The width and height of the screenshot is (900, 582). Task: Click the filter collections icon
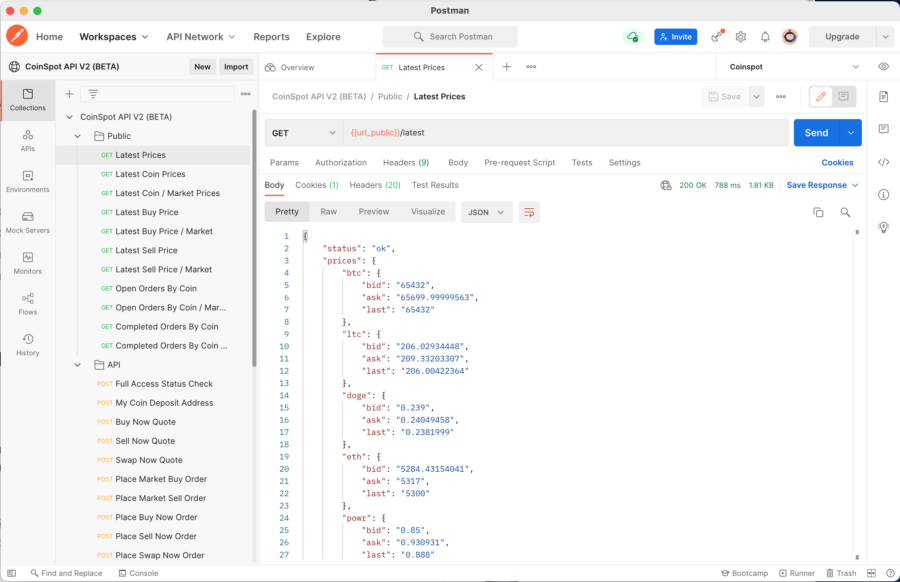click(93, 94)
